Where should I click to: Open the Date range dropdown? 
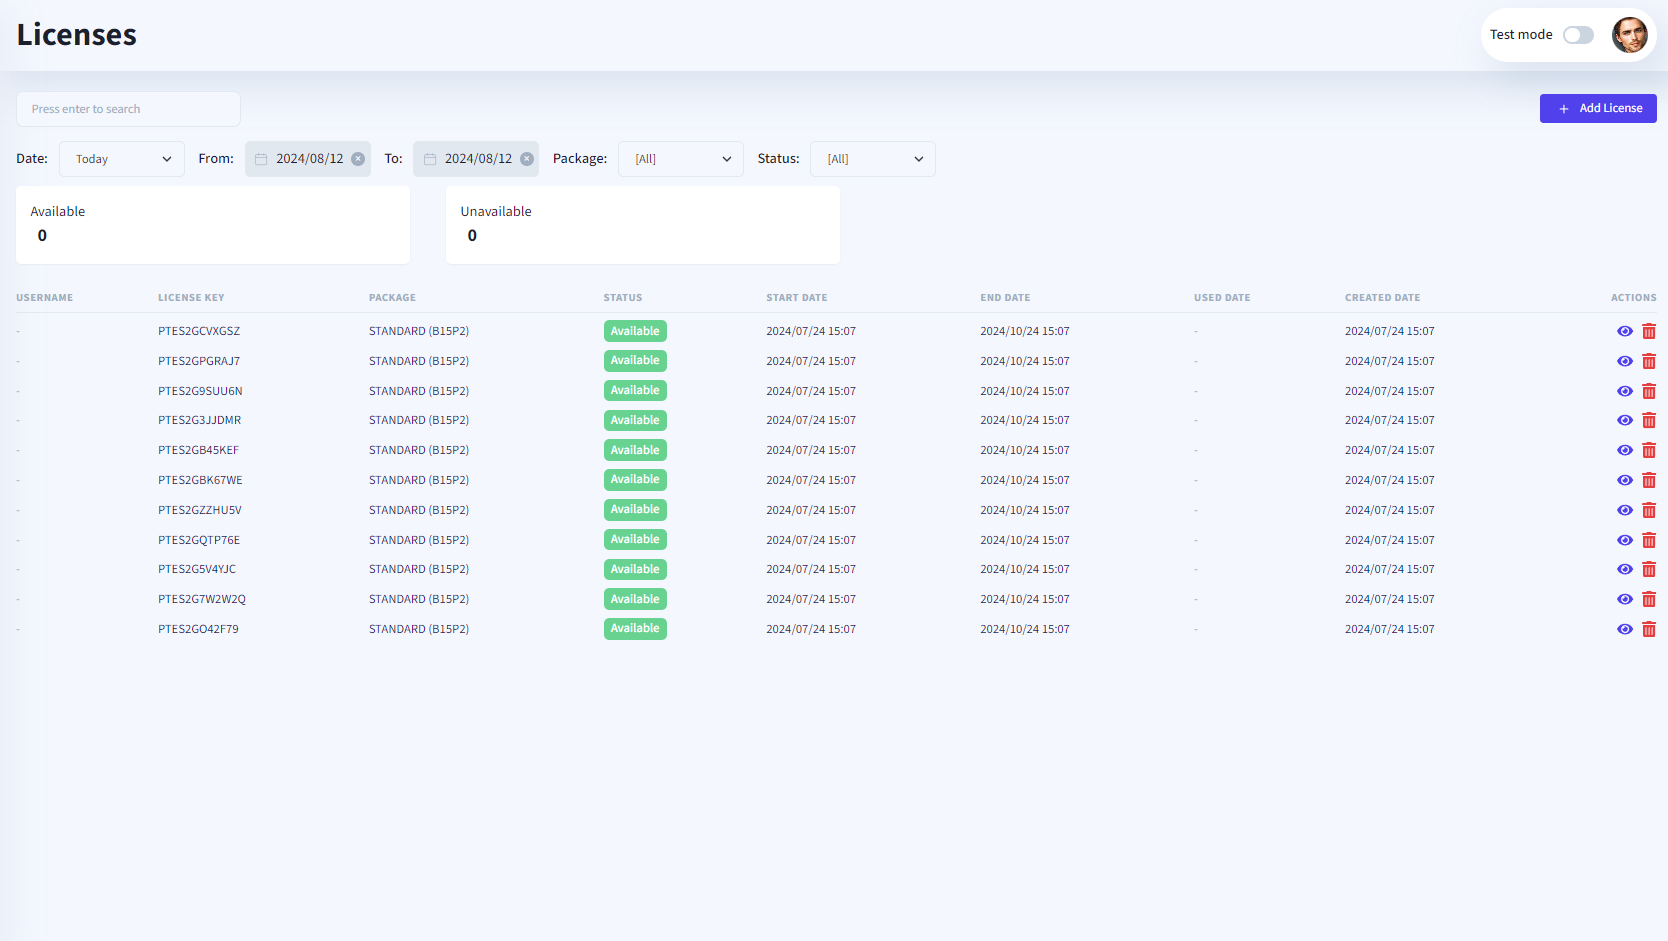click(x=122, y=159)
